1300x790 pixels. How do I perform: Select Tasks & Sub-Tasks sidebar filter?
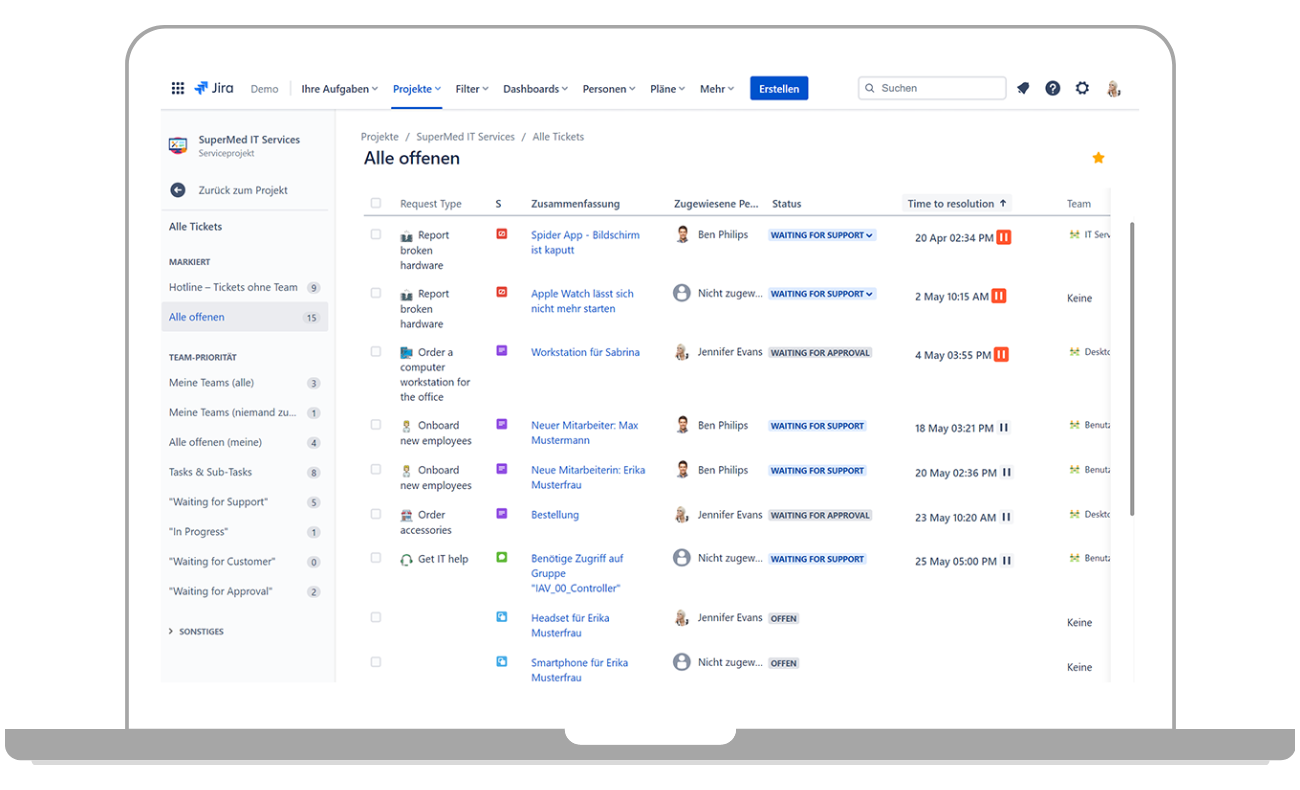pos(244,472)
